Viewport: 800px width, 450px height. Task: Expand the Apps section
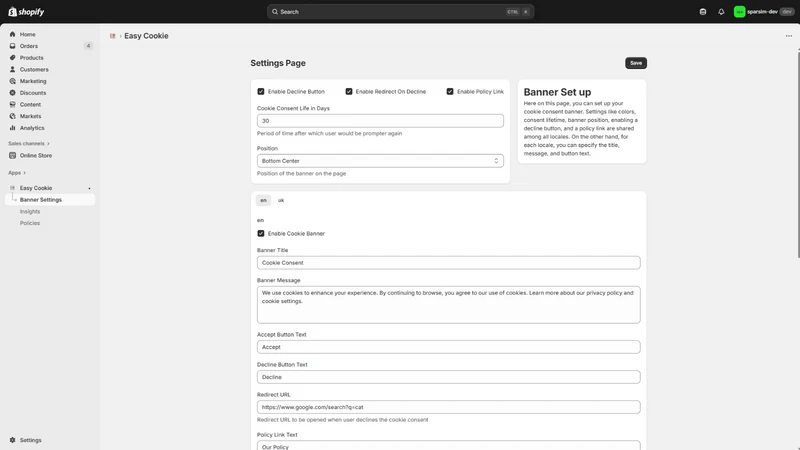[x=17, y=172]
